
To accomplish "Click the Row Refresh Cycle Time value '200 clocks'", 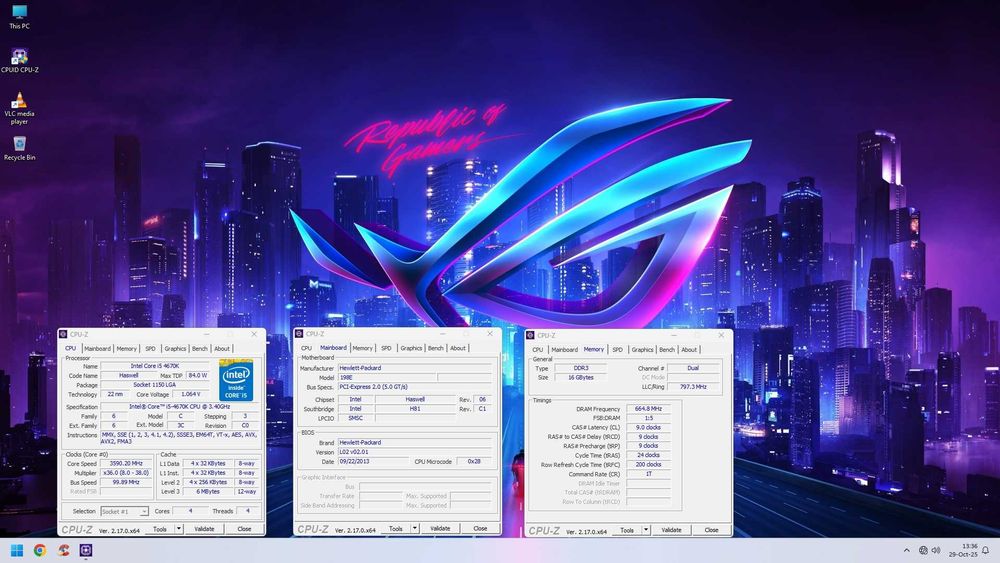I will click(x=649, y=464).
